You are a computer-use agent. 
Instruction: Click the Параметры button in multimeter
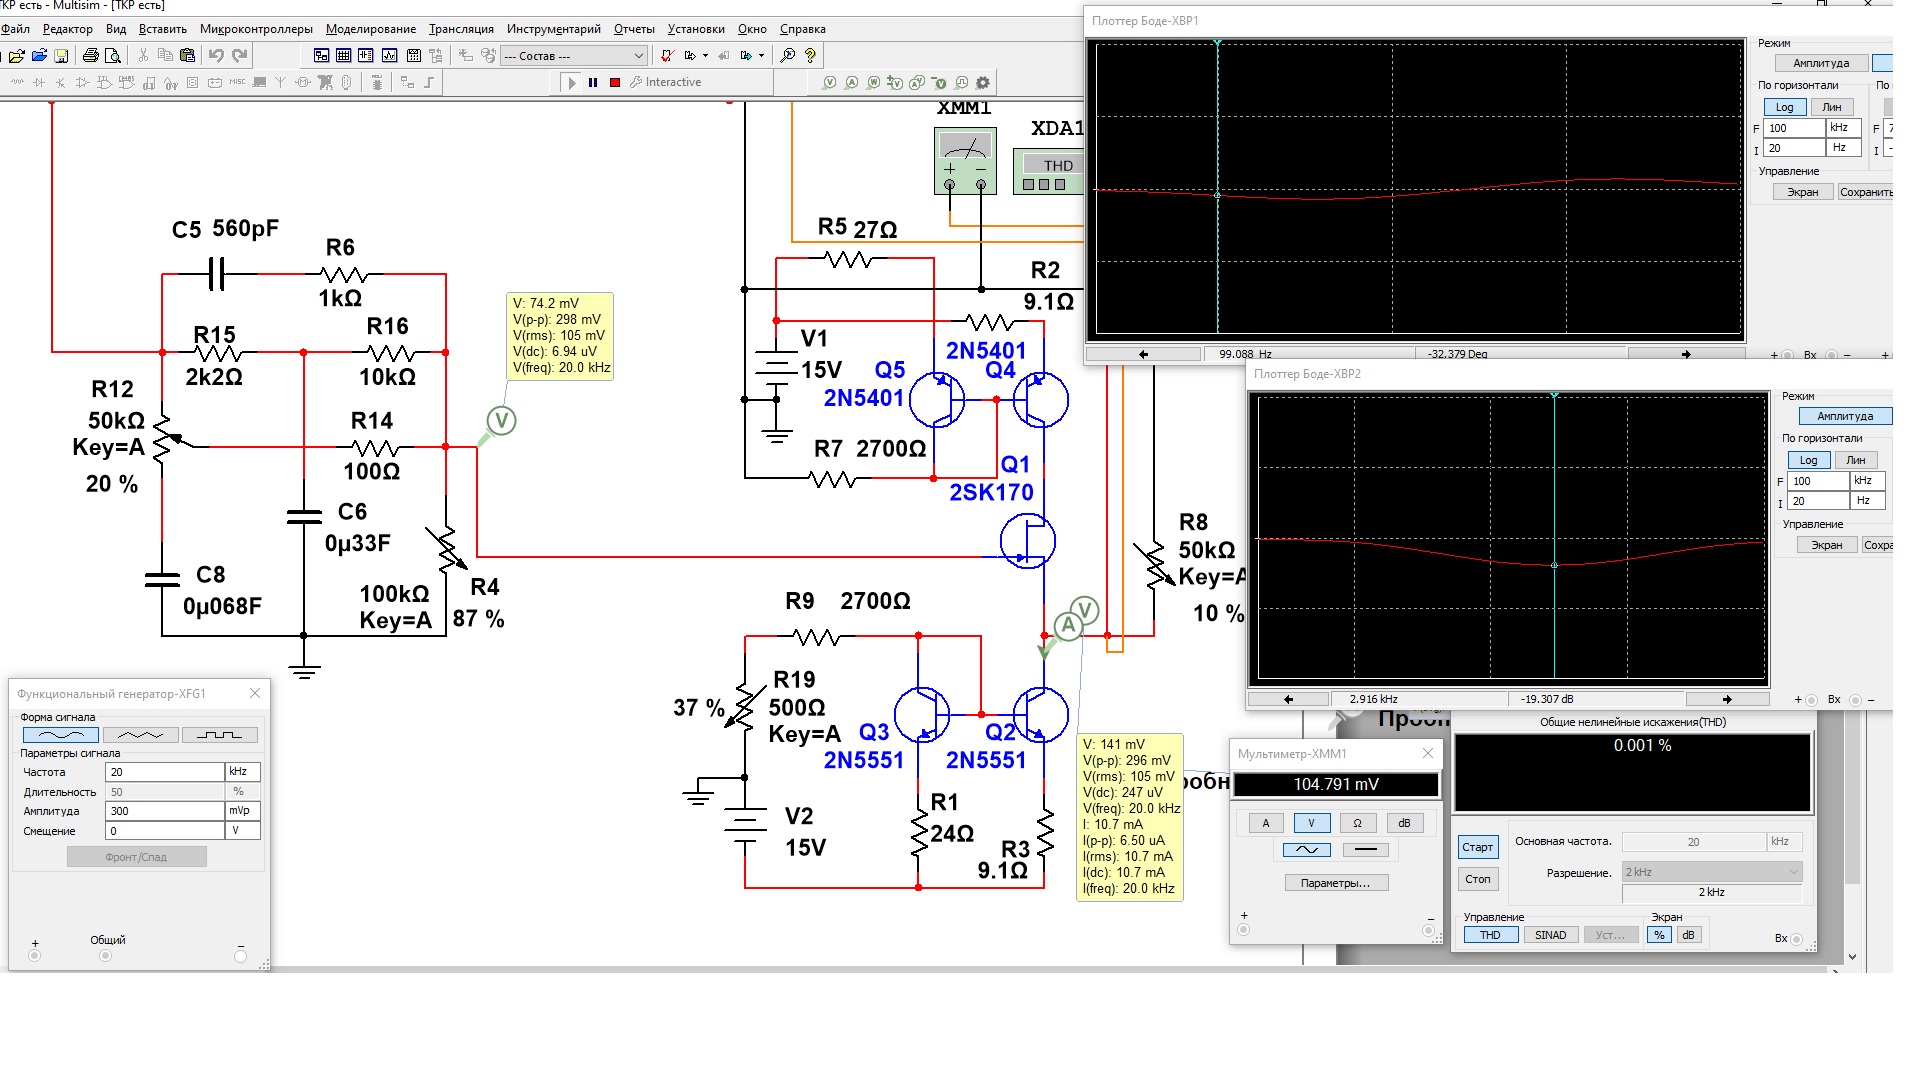[x=1336, y=883]
